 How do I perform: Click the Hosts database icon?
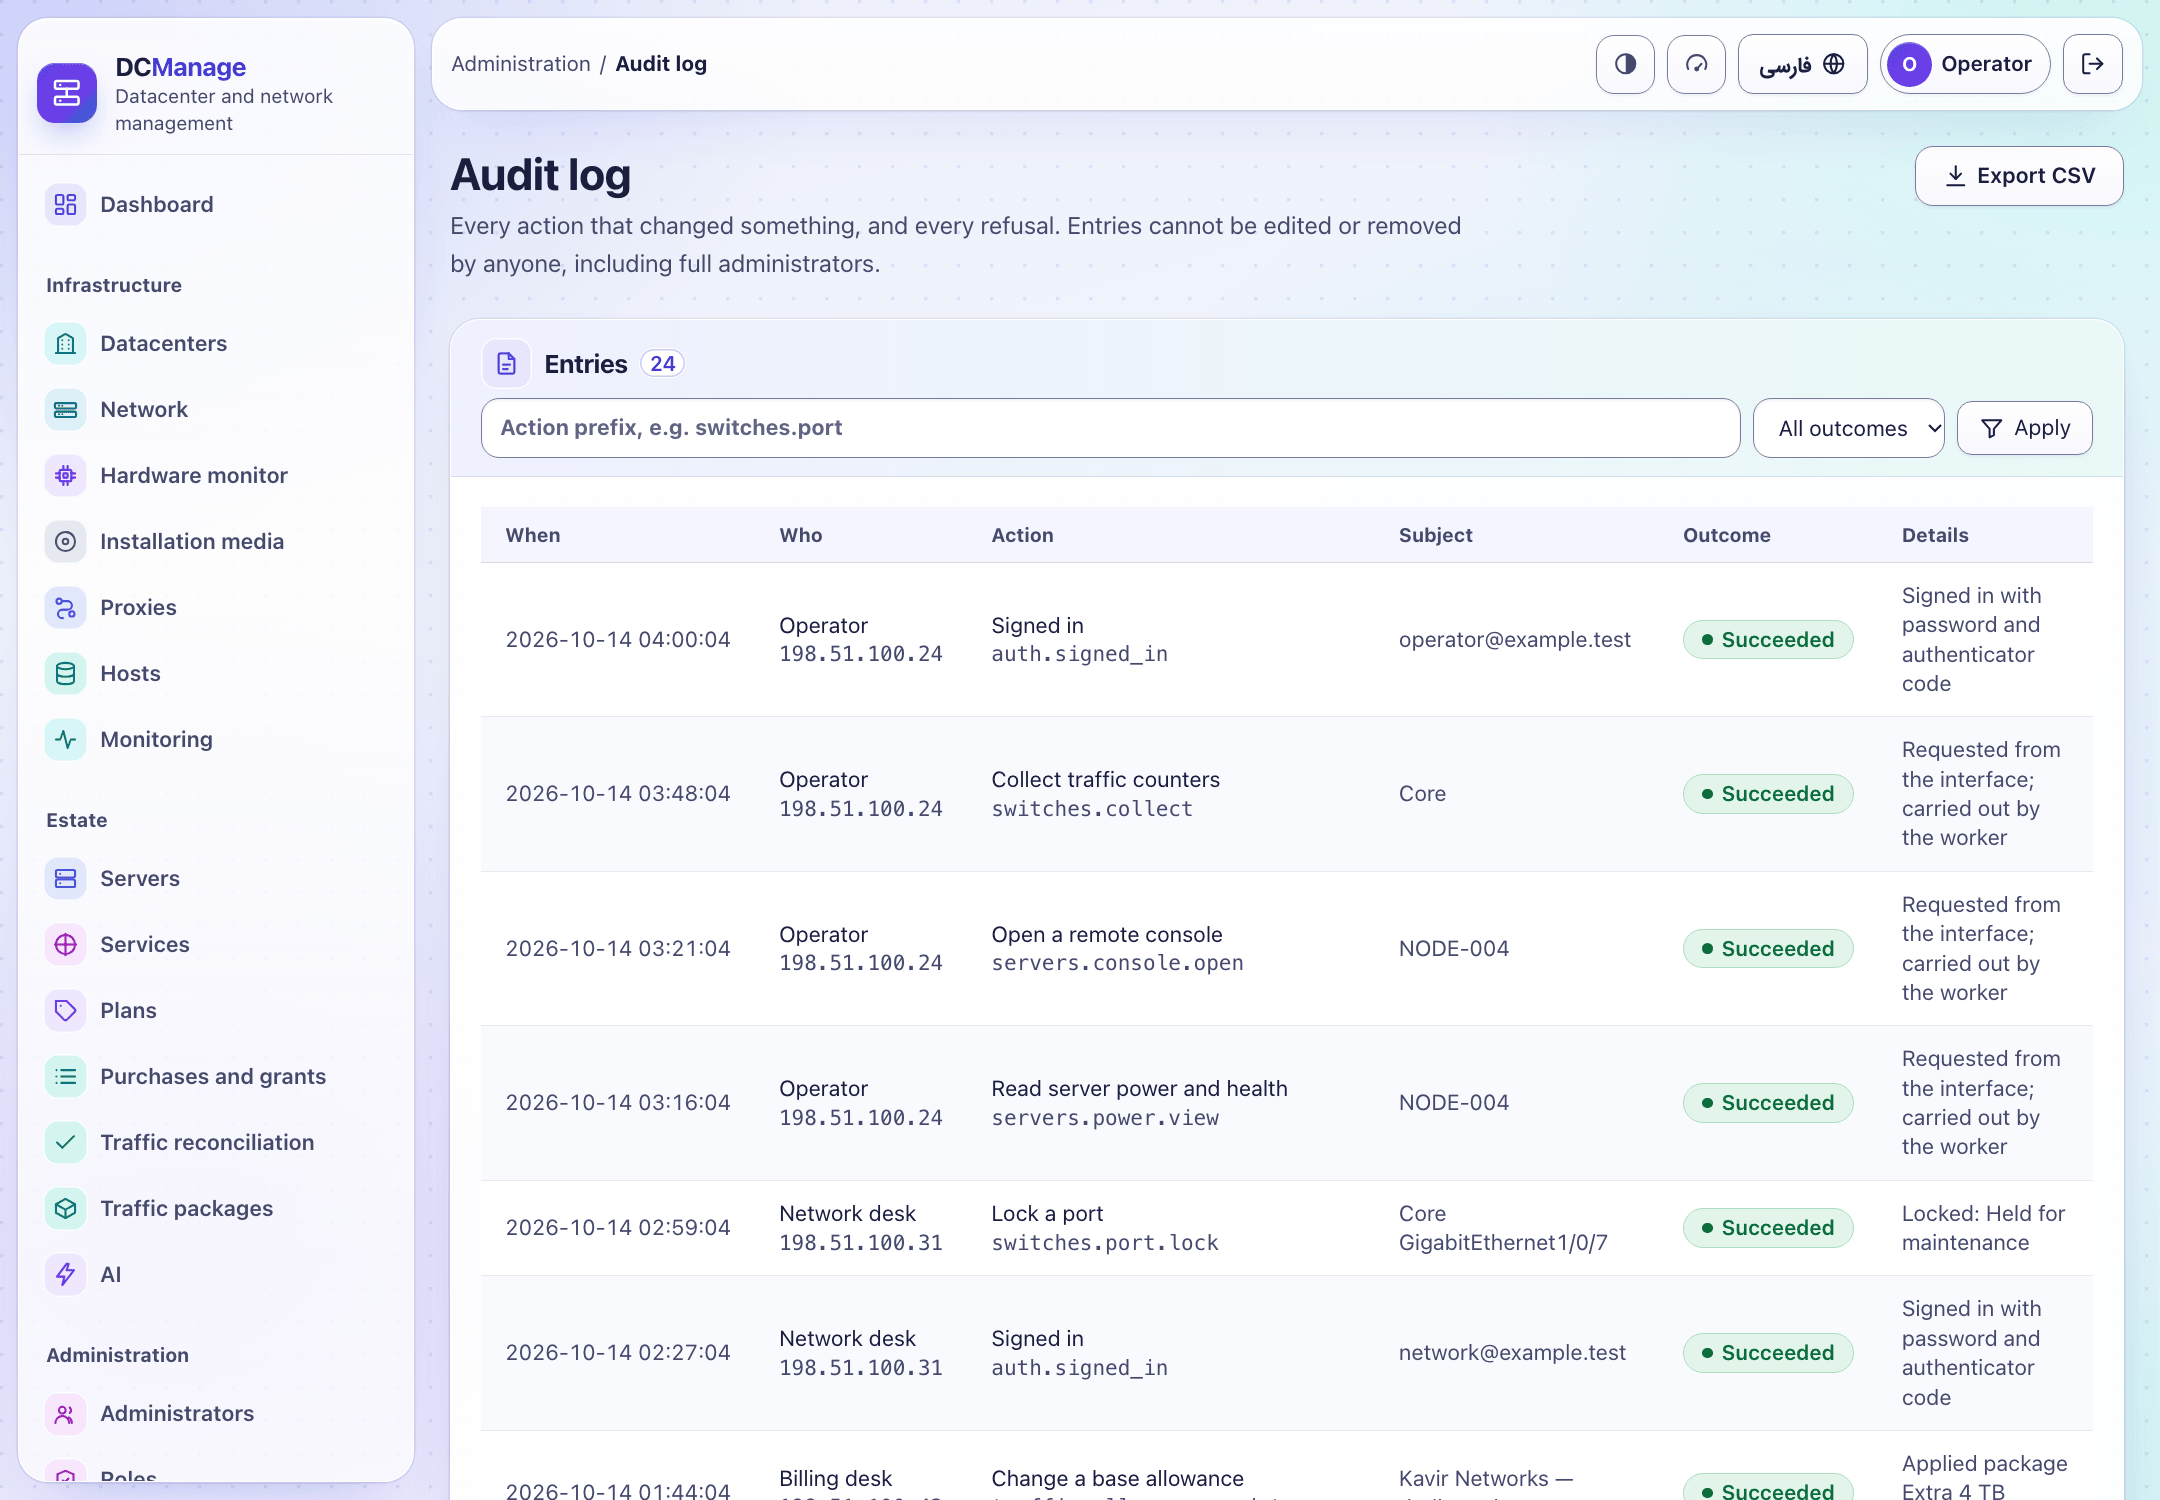(65, 673)
